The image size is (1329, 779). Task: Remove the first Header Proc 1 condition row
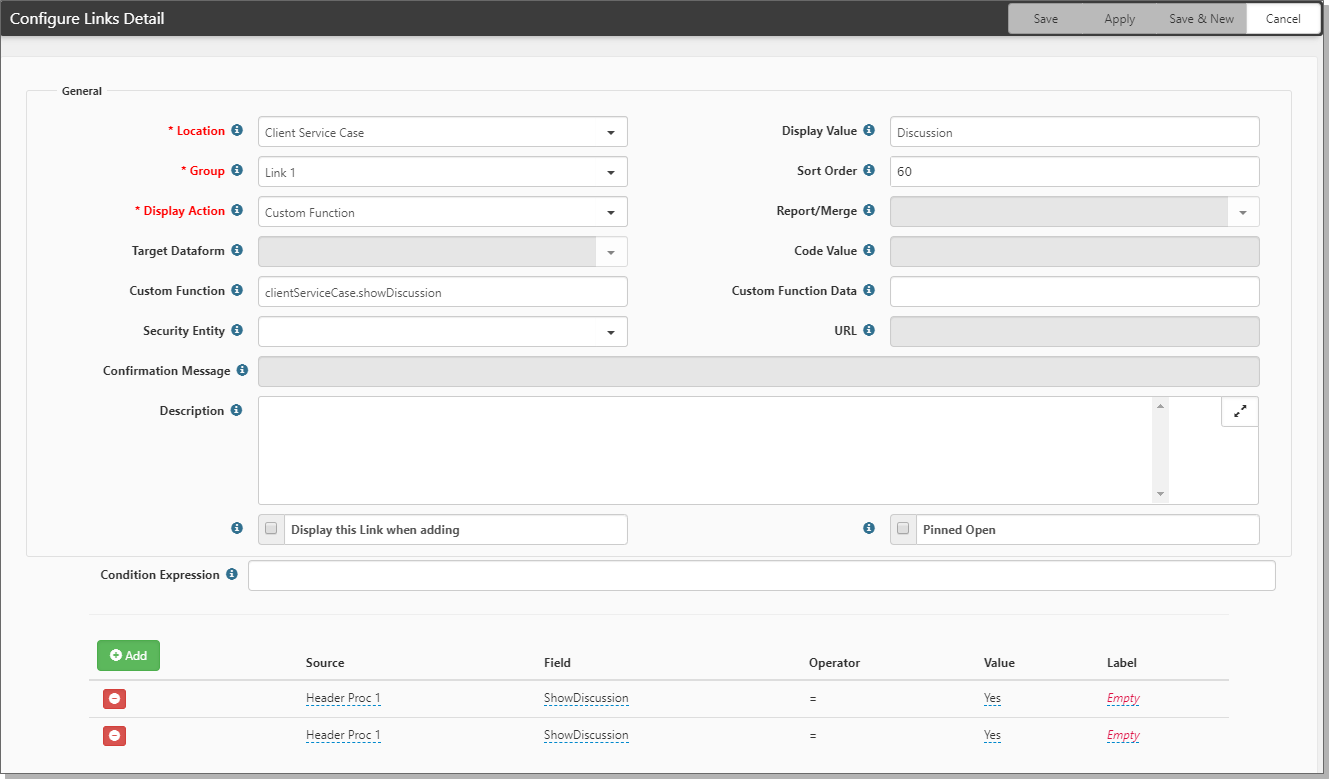click(x=114, y=699)
